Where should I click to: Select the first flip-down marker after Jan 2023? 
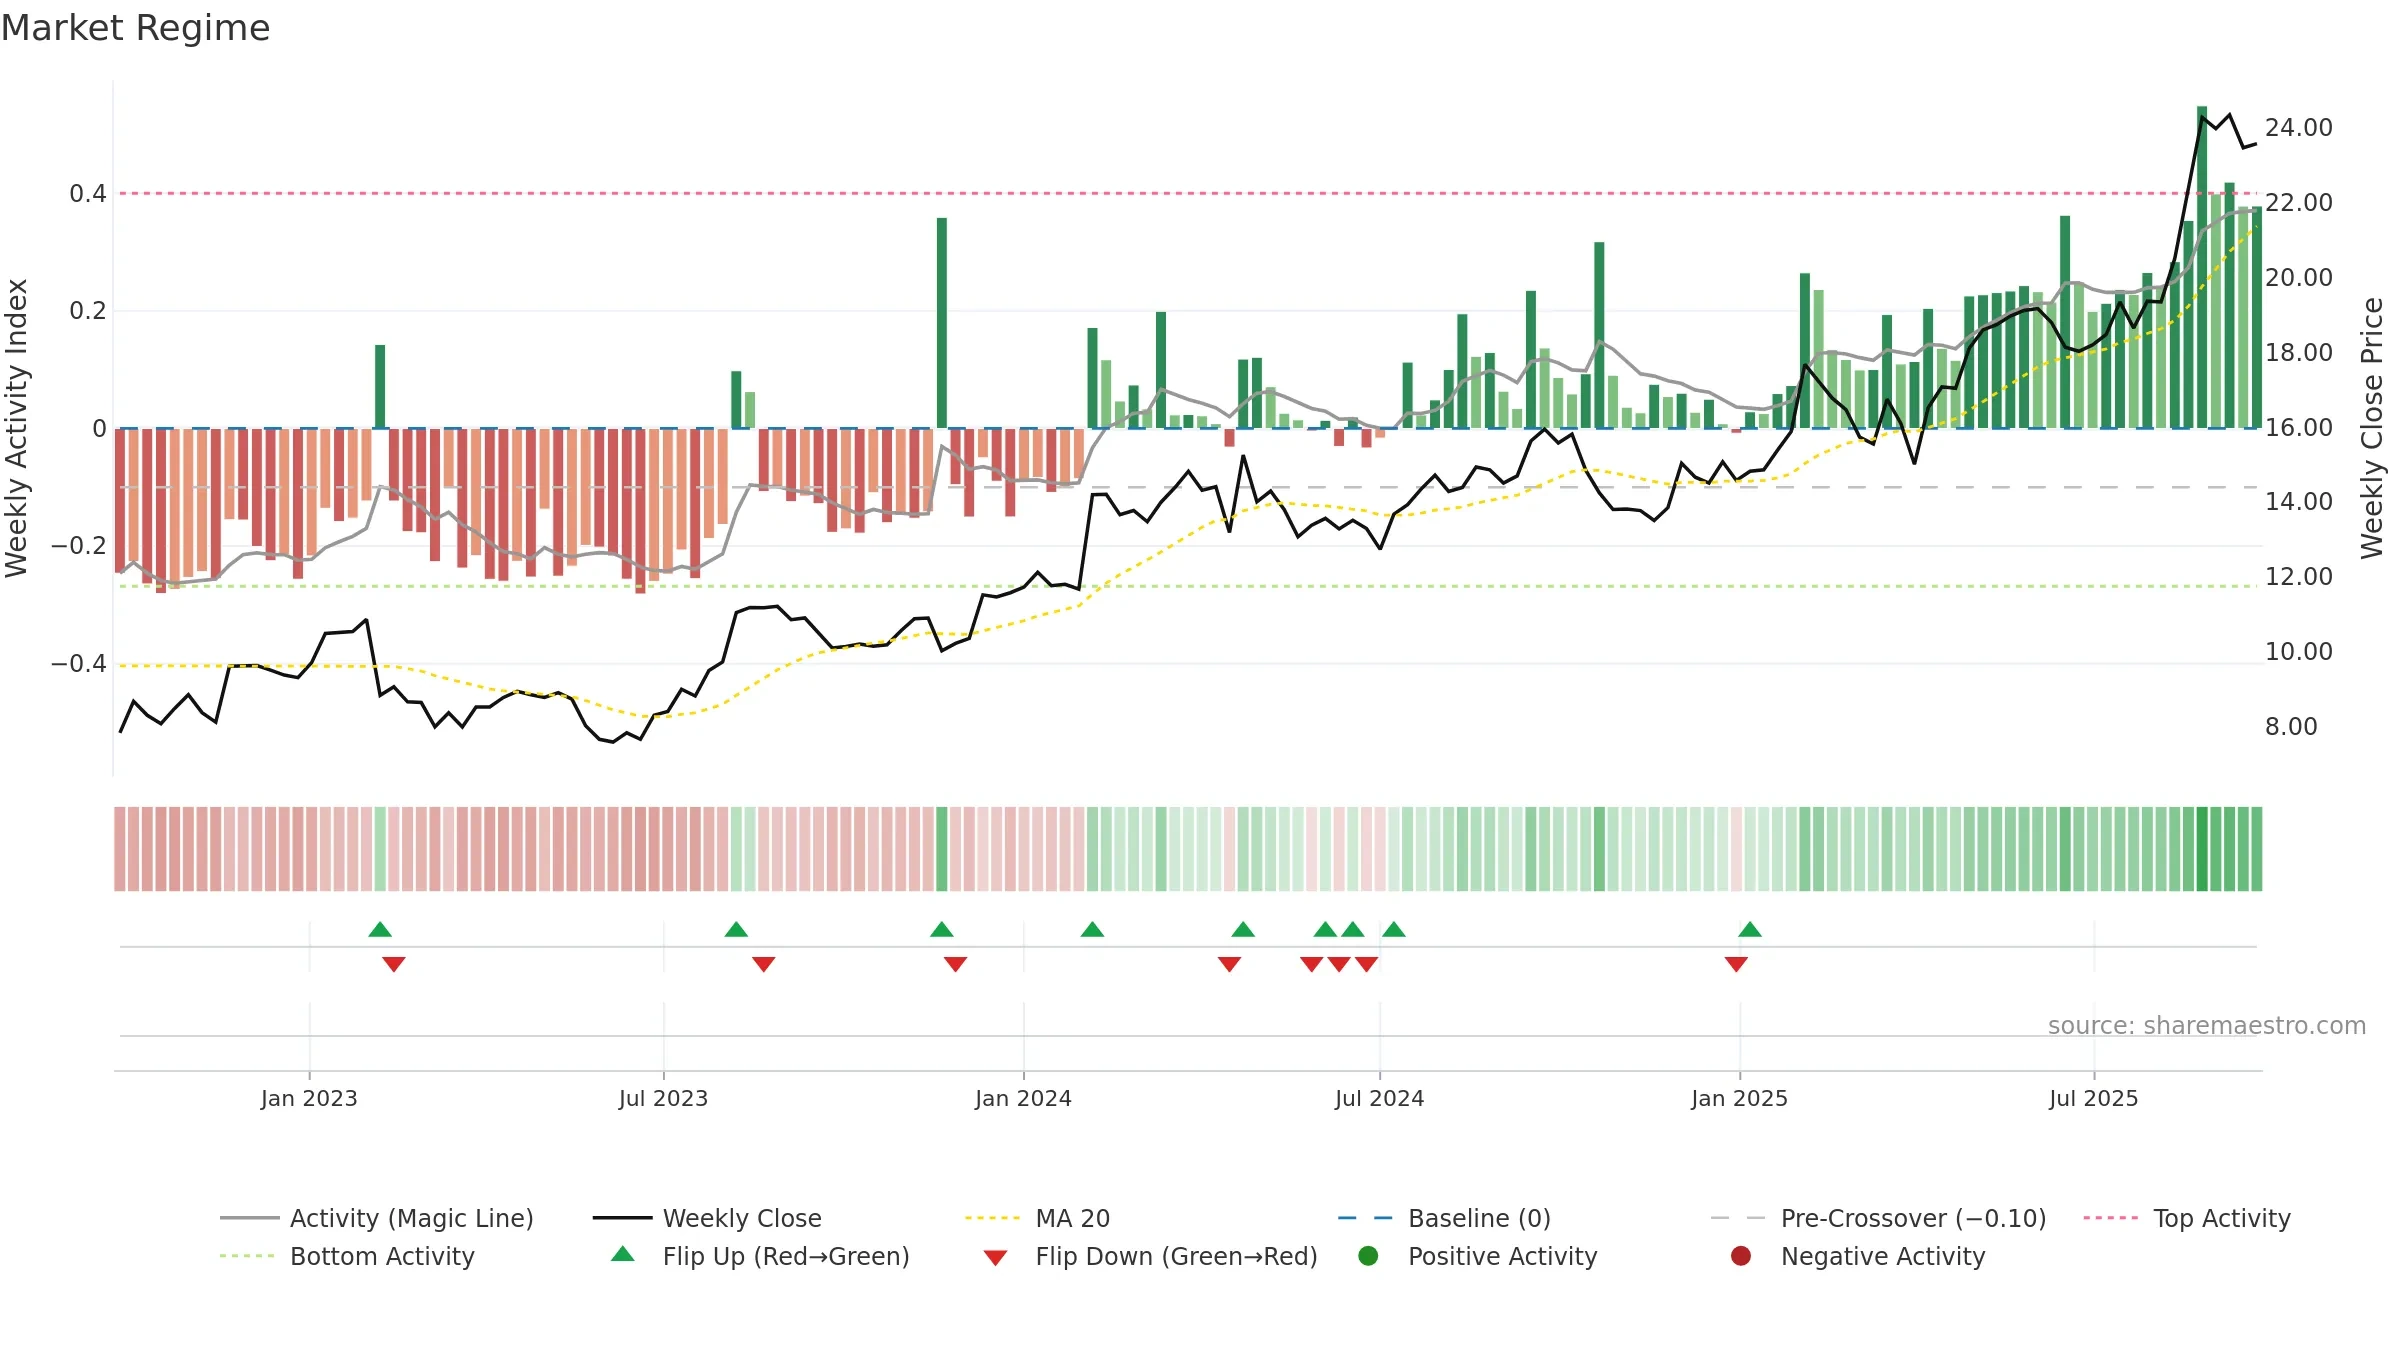pos(394,964)
